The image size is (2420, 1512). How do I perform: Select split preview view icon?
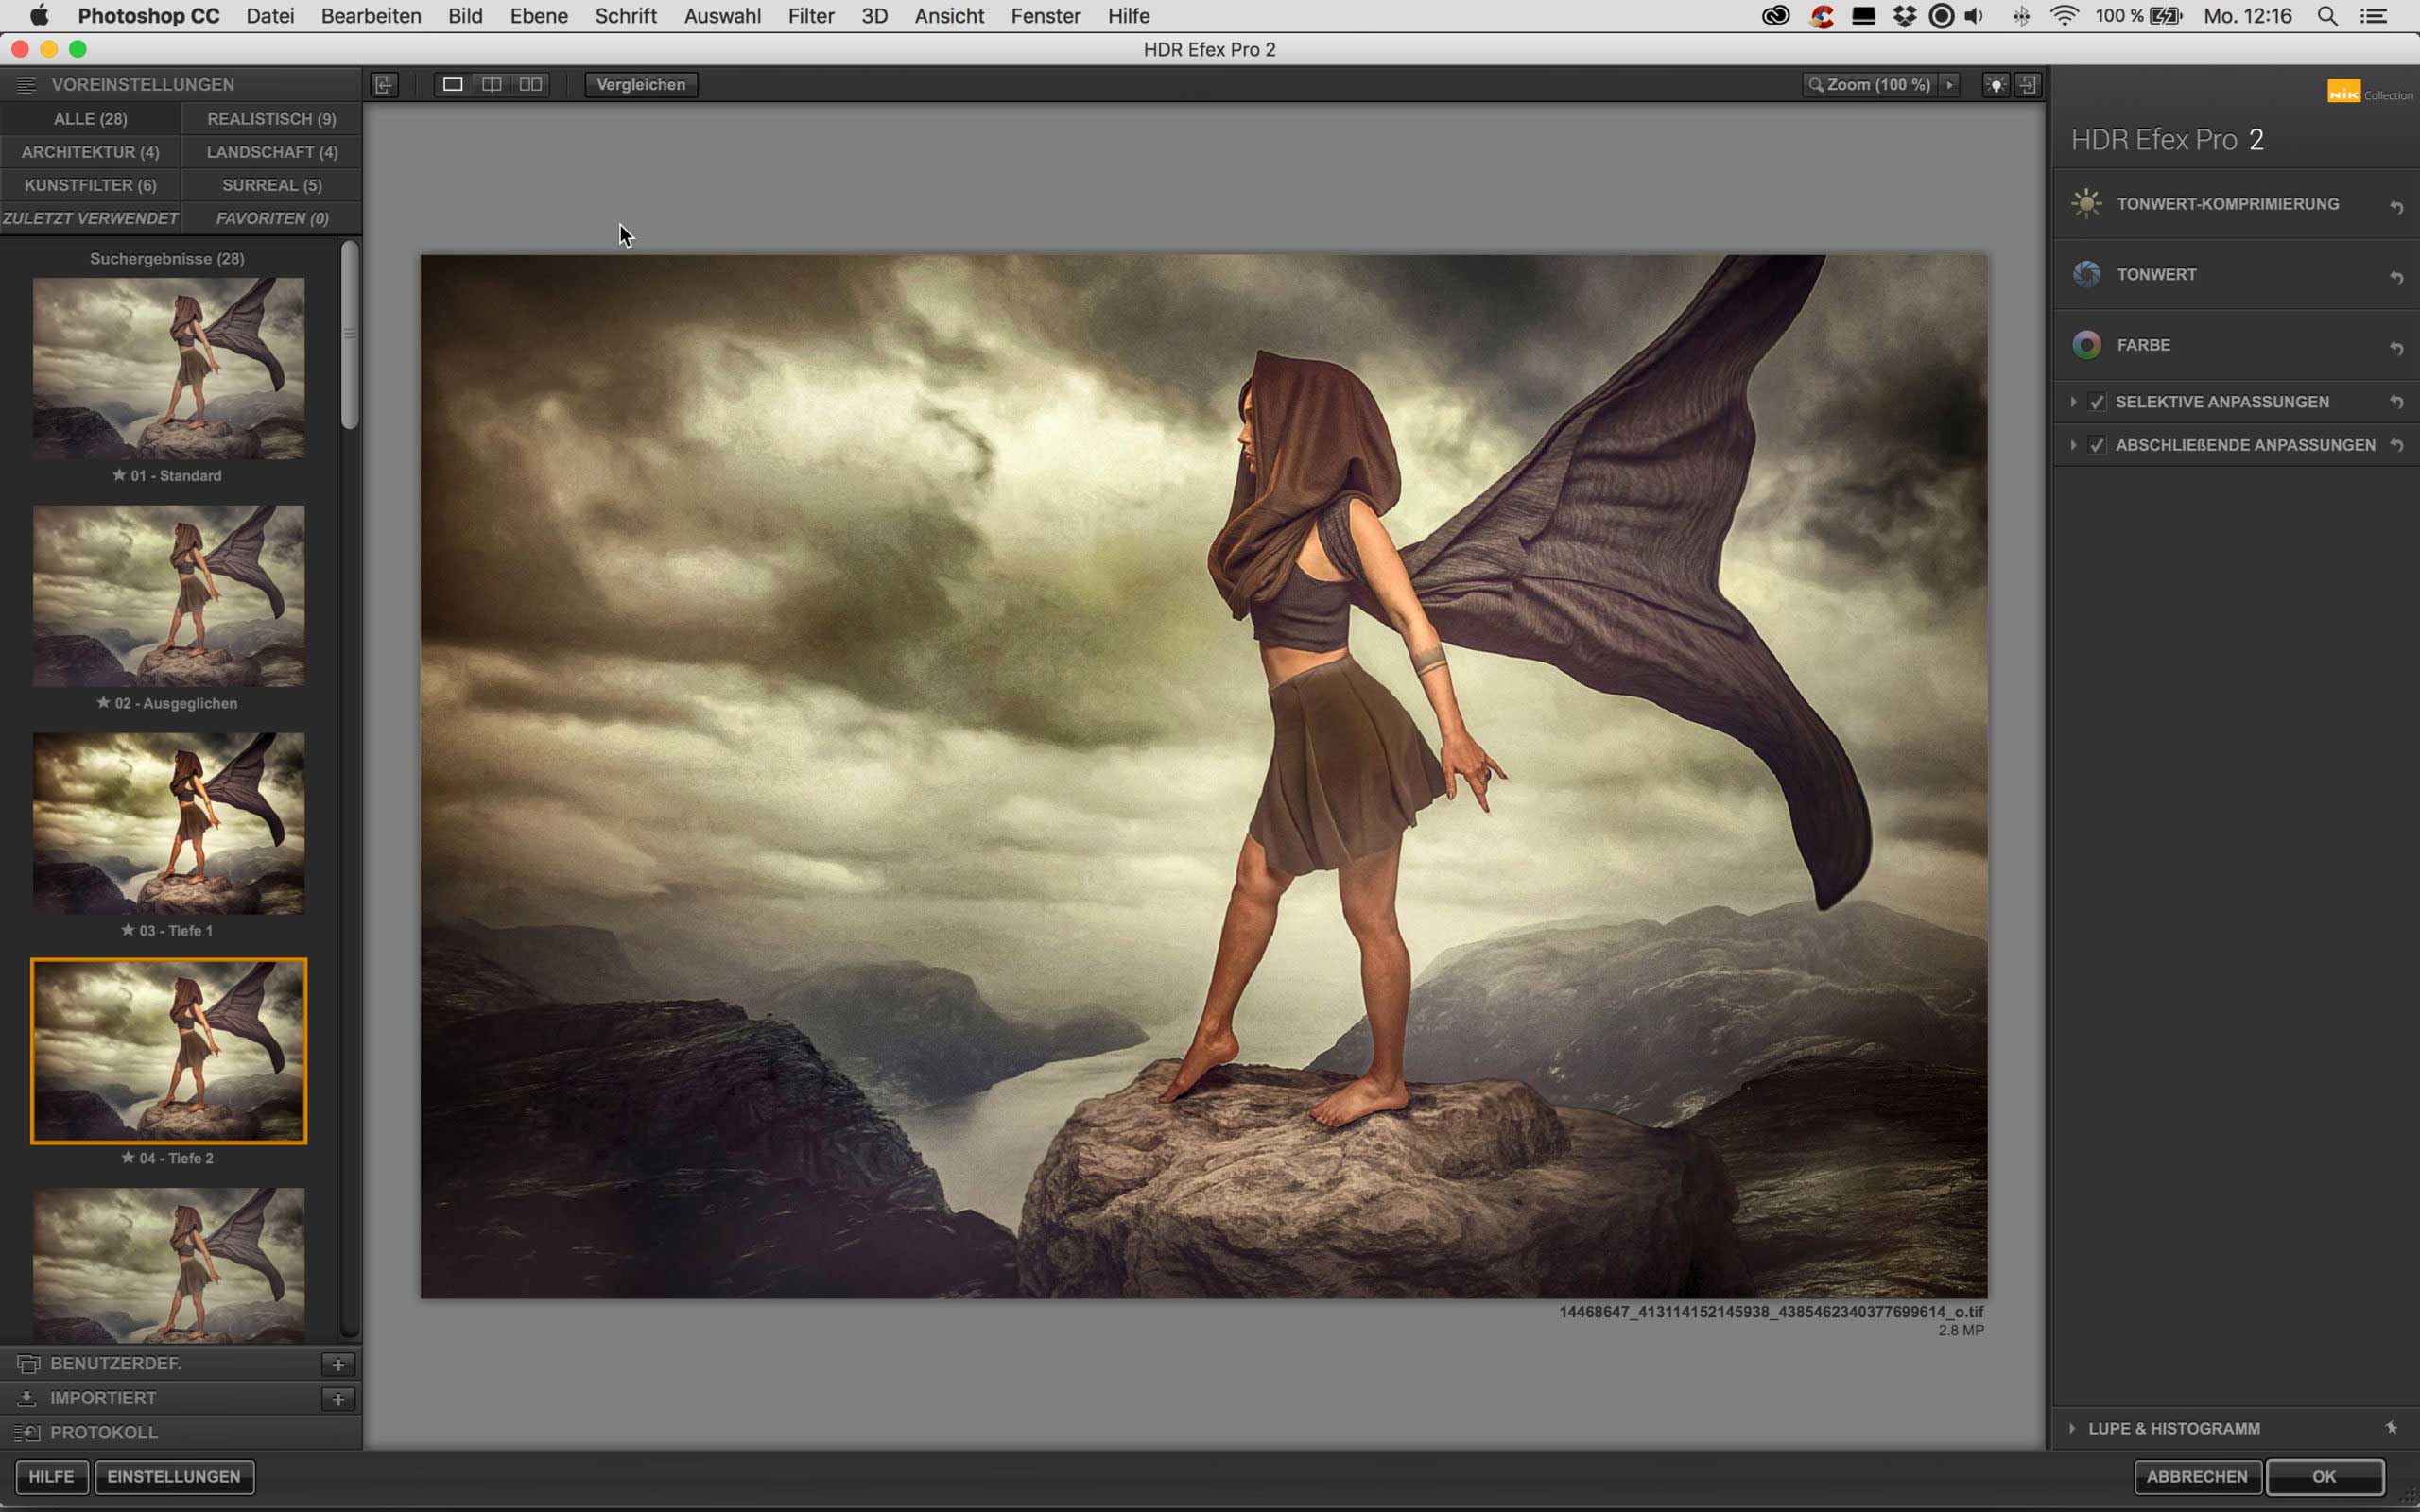click(x=491, y=85)
